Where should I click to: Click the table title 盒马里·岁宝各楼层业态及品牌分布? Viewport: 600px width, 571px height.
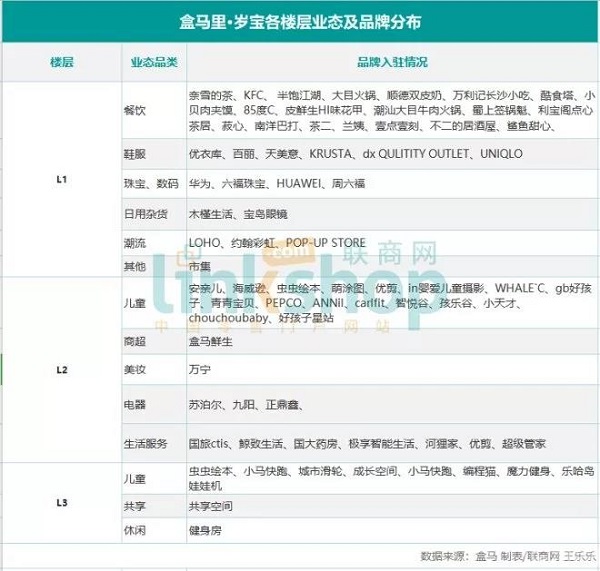[300, 22]
